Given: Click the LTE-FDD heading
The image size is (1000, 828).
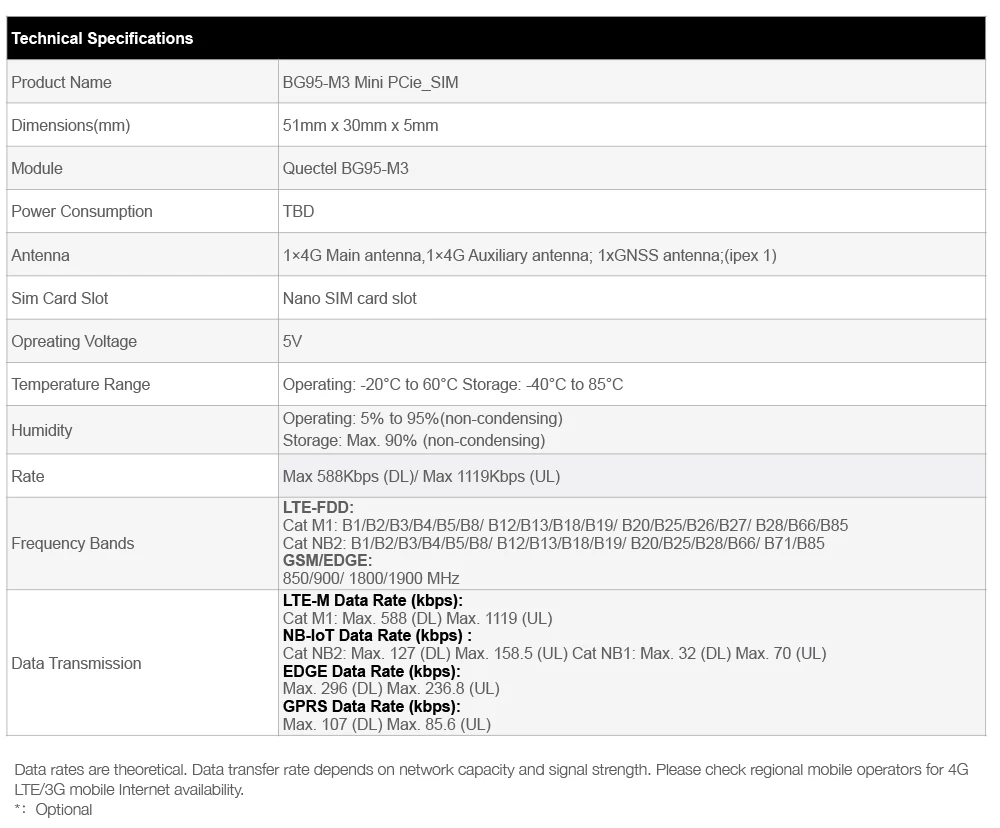Looking at the screenshot, I should tap(318, 508).
